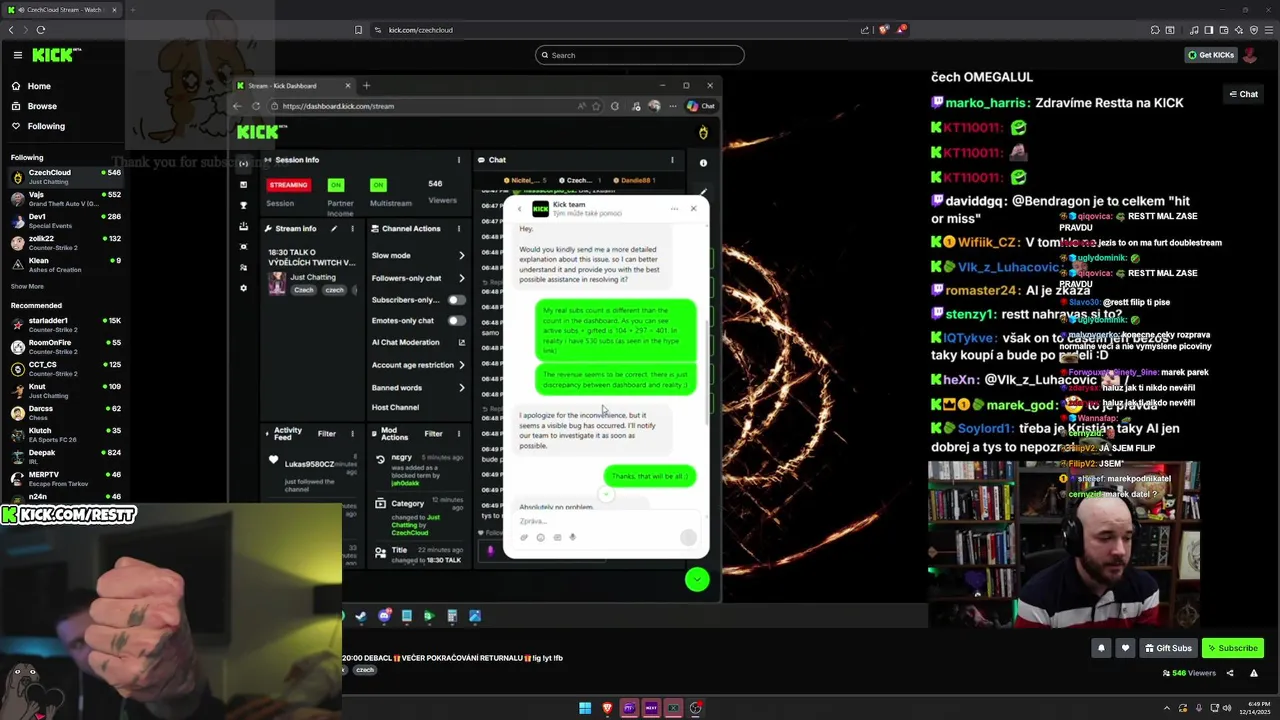Click the share icon beside viewer count
The image size is (1280, 720).
click(x=1230, y=673)
